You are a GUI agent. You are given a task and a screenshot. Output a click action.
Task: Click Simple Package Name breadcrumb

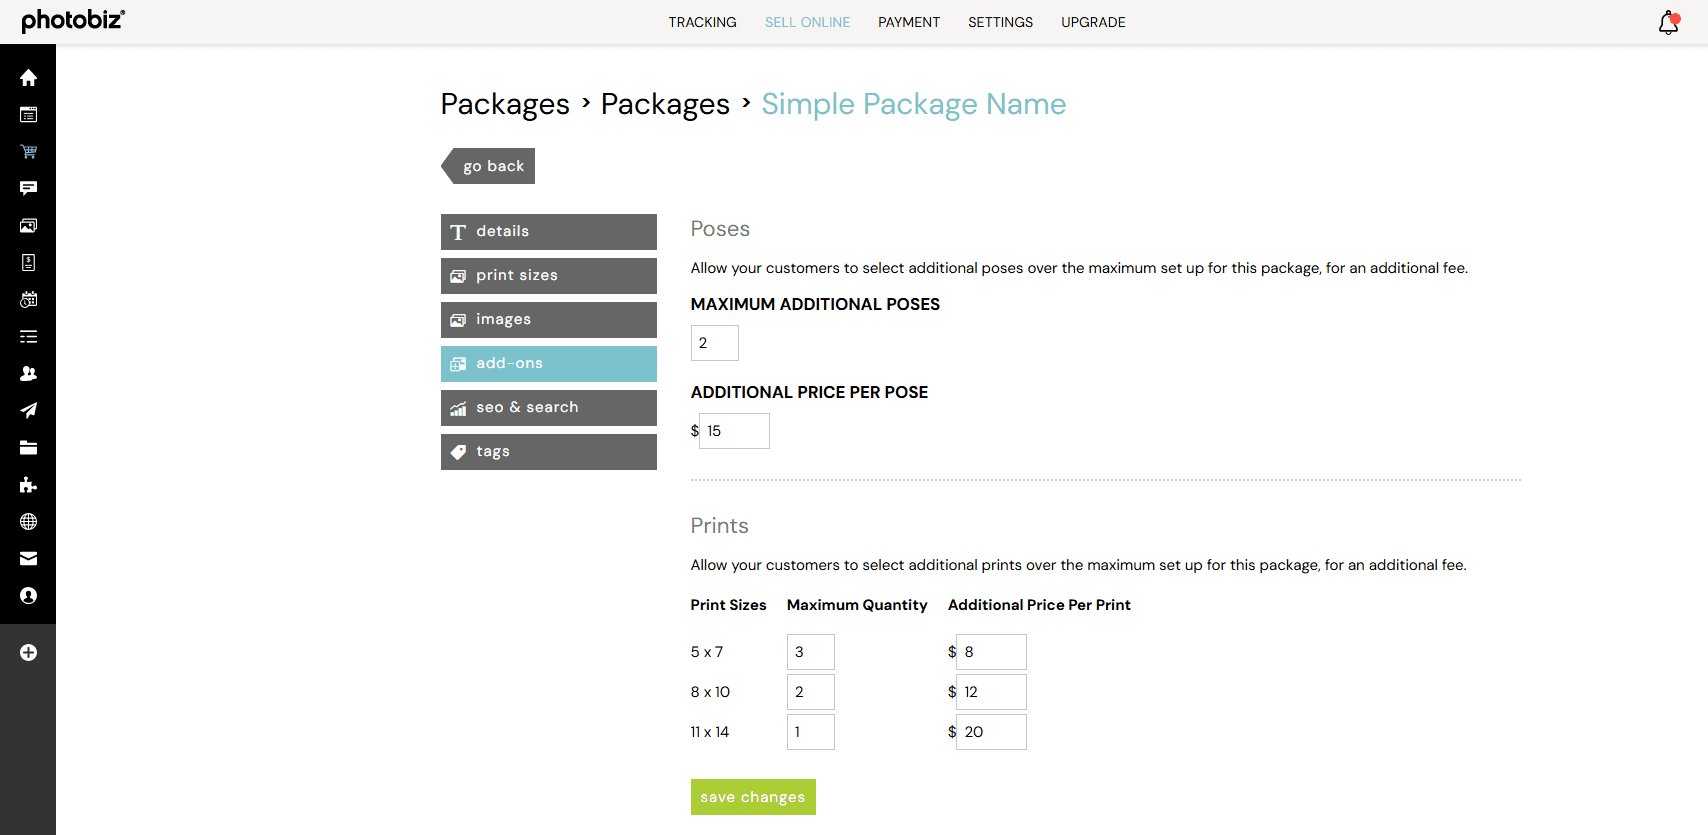pyautogui.click(x=914, y=104)
